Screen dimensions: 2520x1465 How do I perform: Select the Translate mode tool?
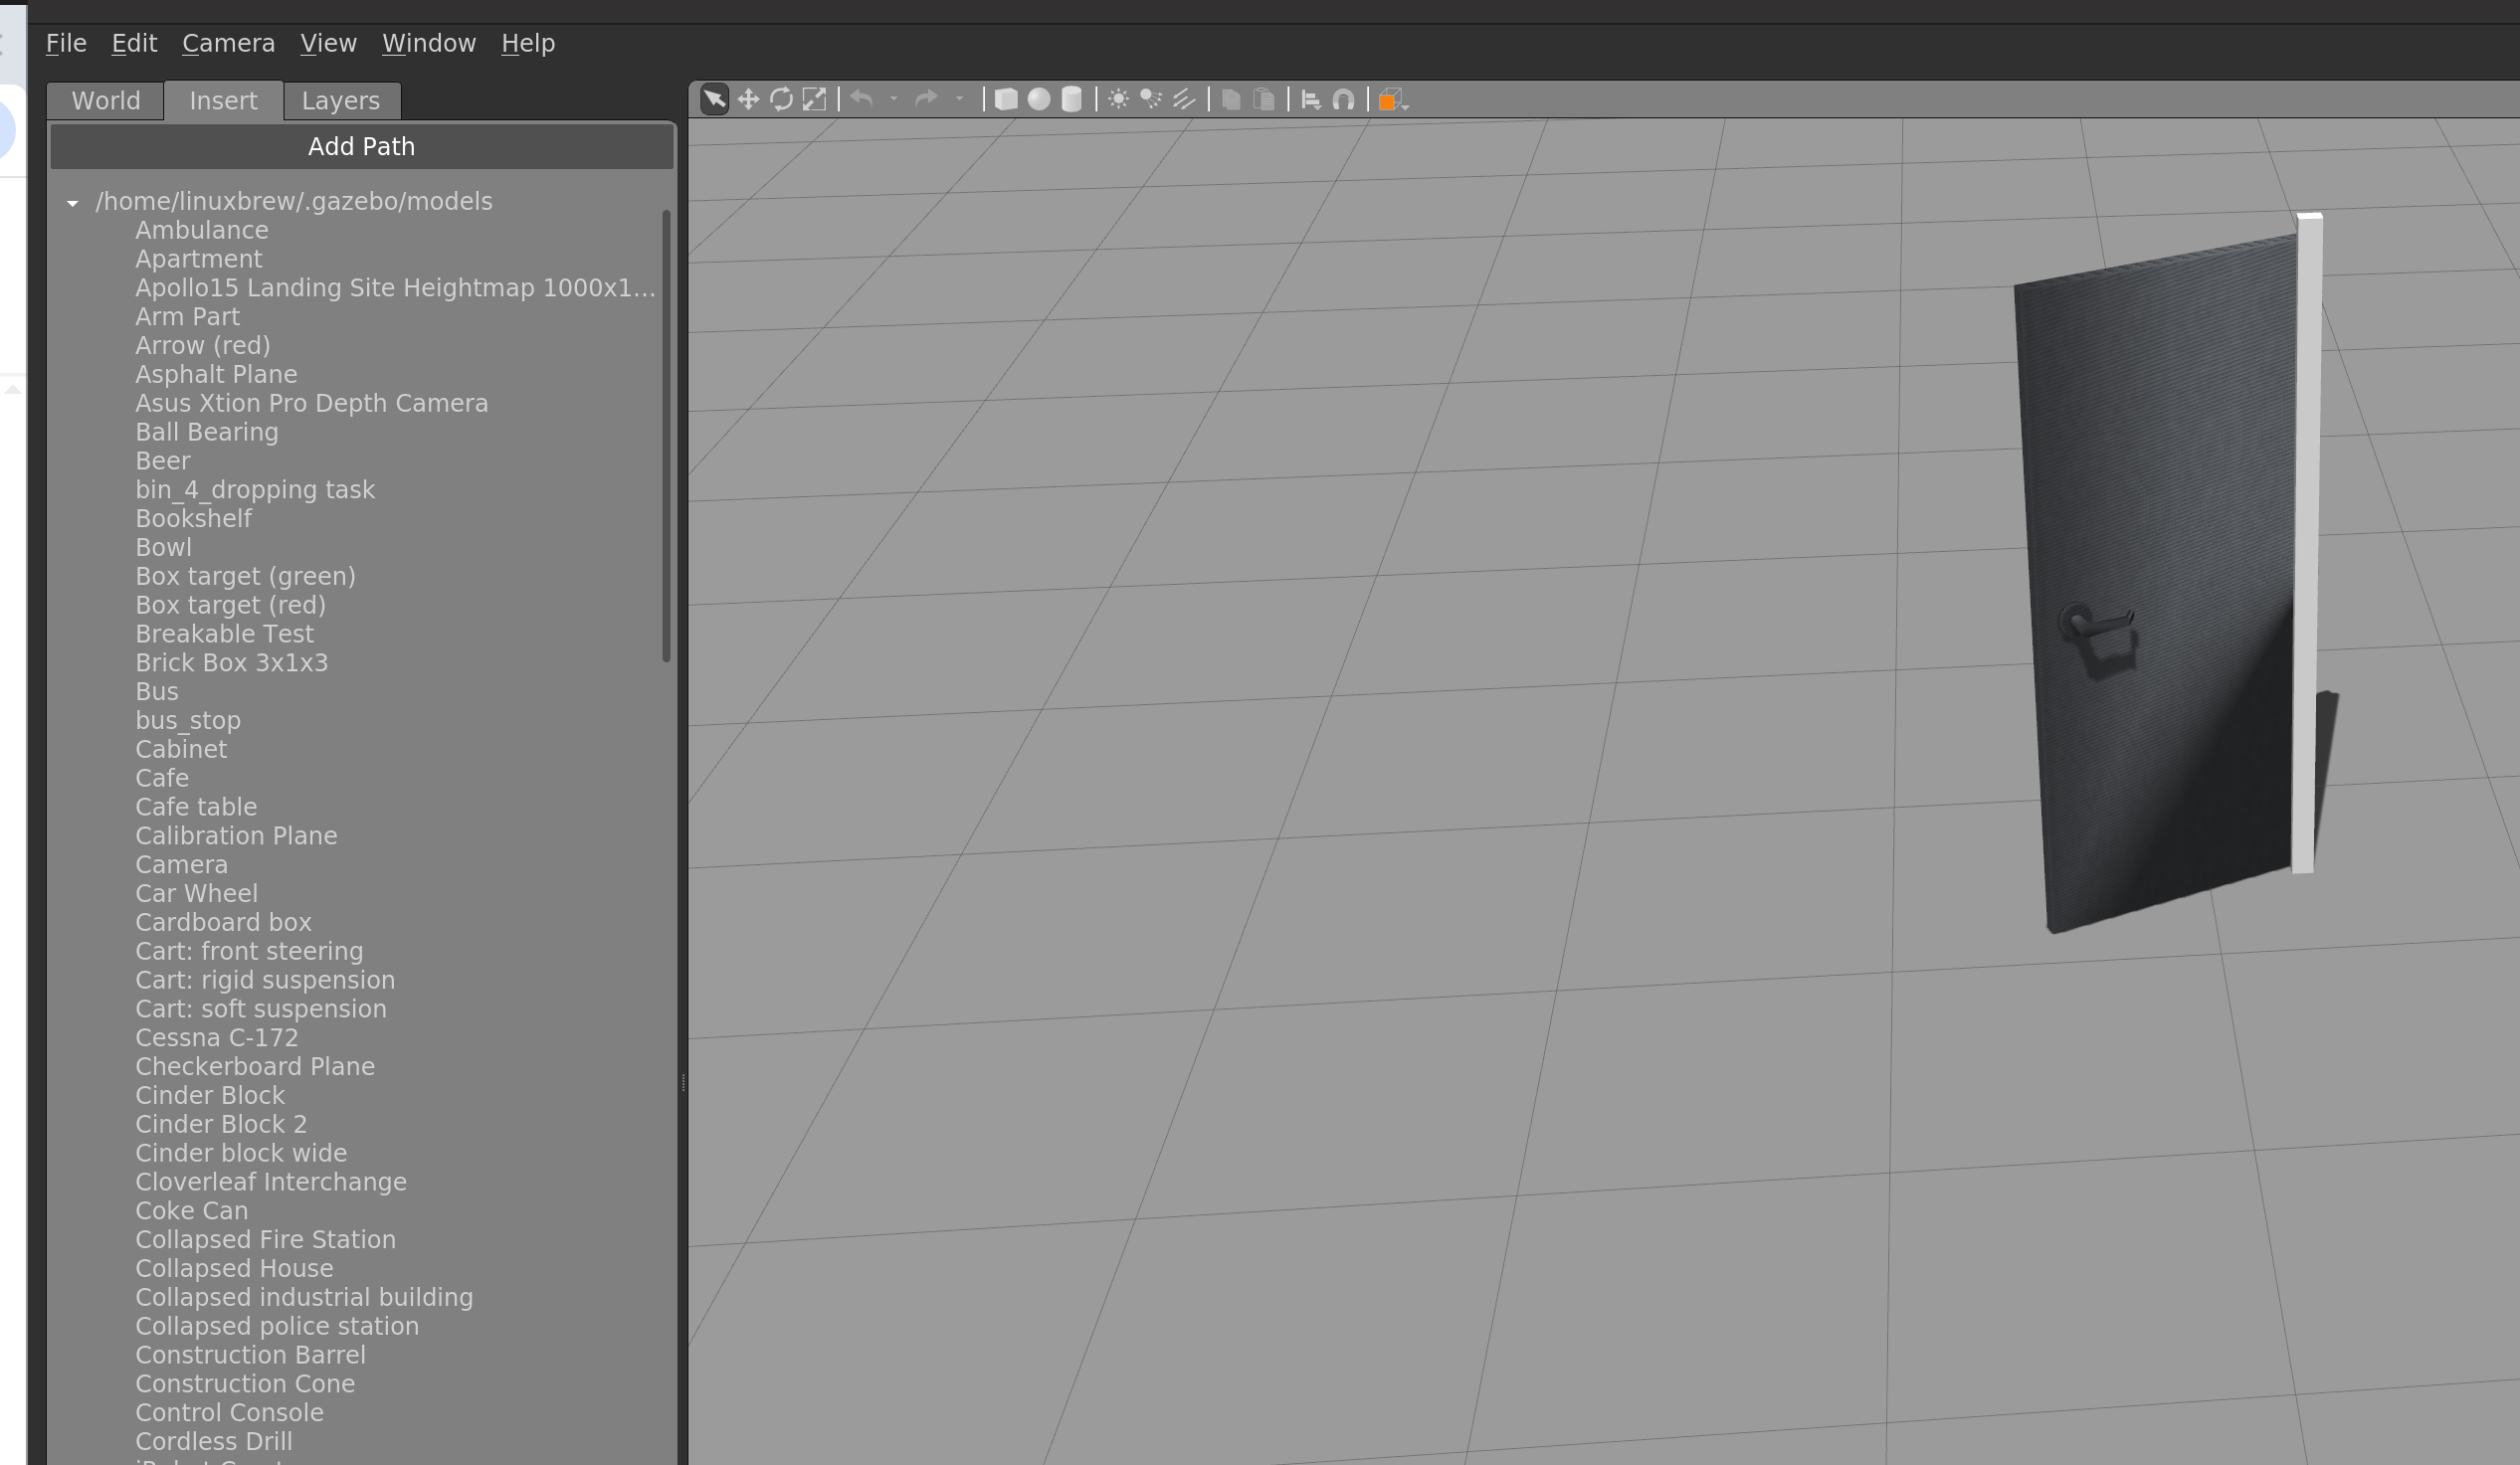(748, 99)
